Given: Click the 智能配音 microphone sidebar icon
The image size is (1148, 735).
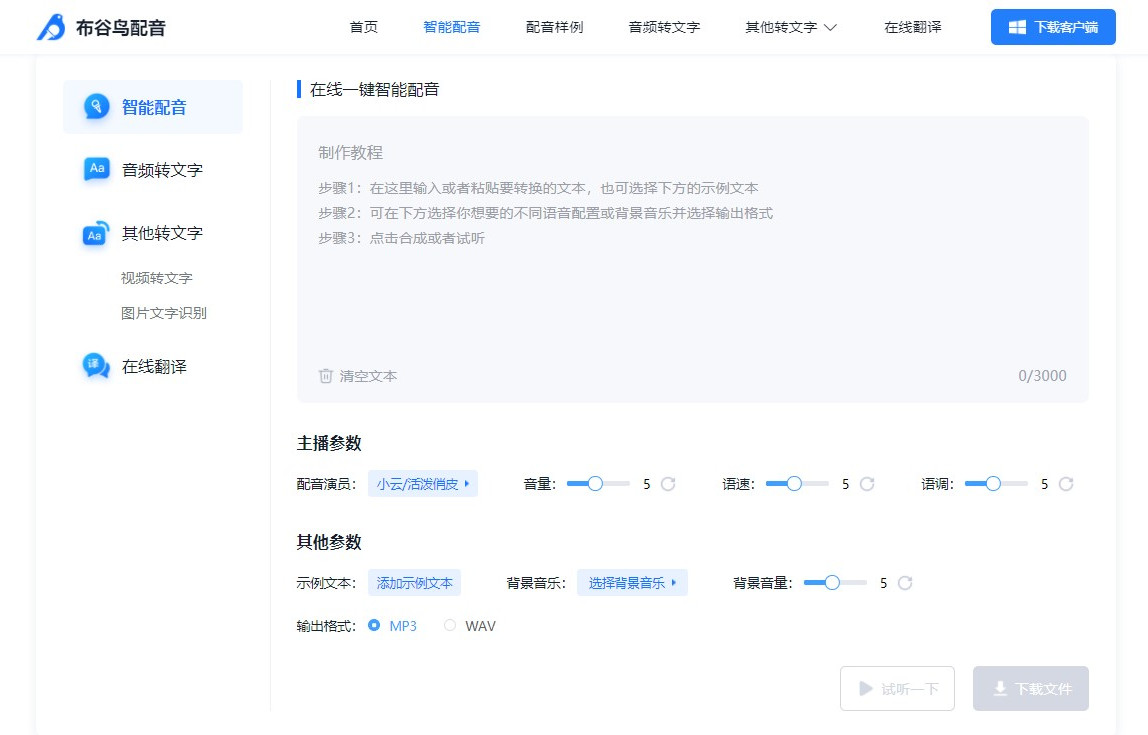Looking at the screenshot, I should pos(97,107).
